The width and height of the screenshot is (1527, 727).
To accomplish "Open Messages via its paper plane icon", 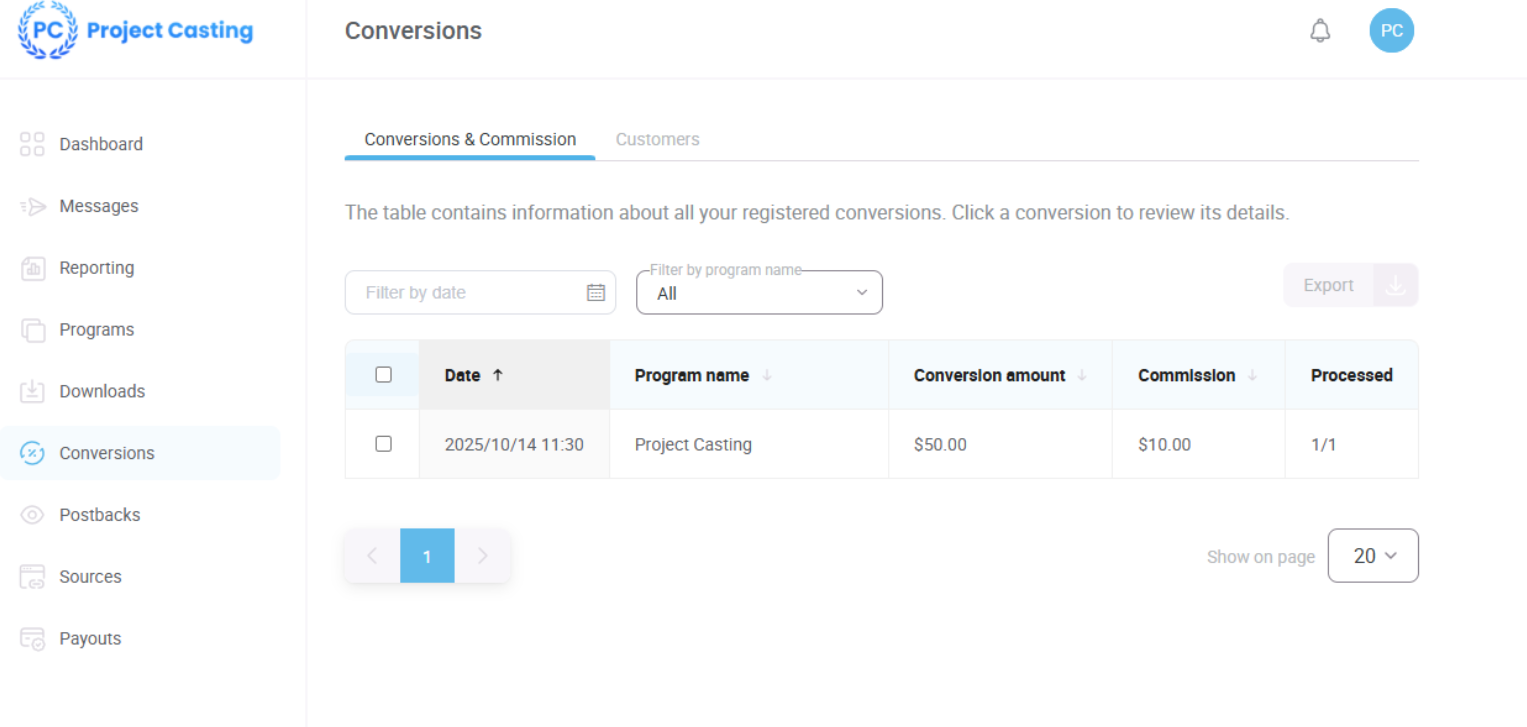I will click(x=32, y=207).
